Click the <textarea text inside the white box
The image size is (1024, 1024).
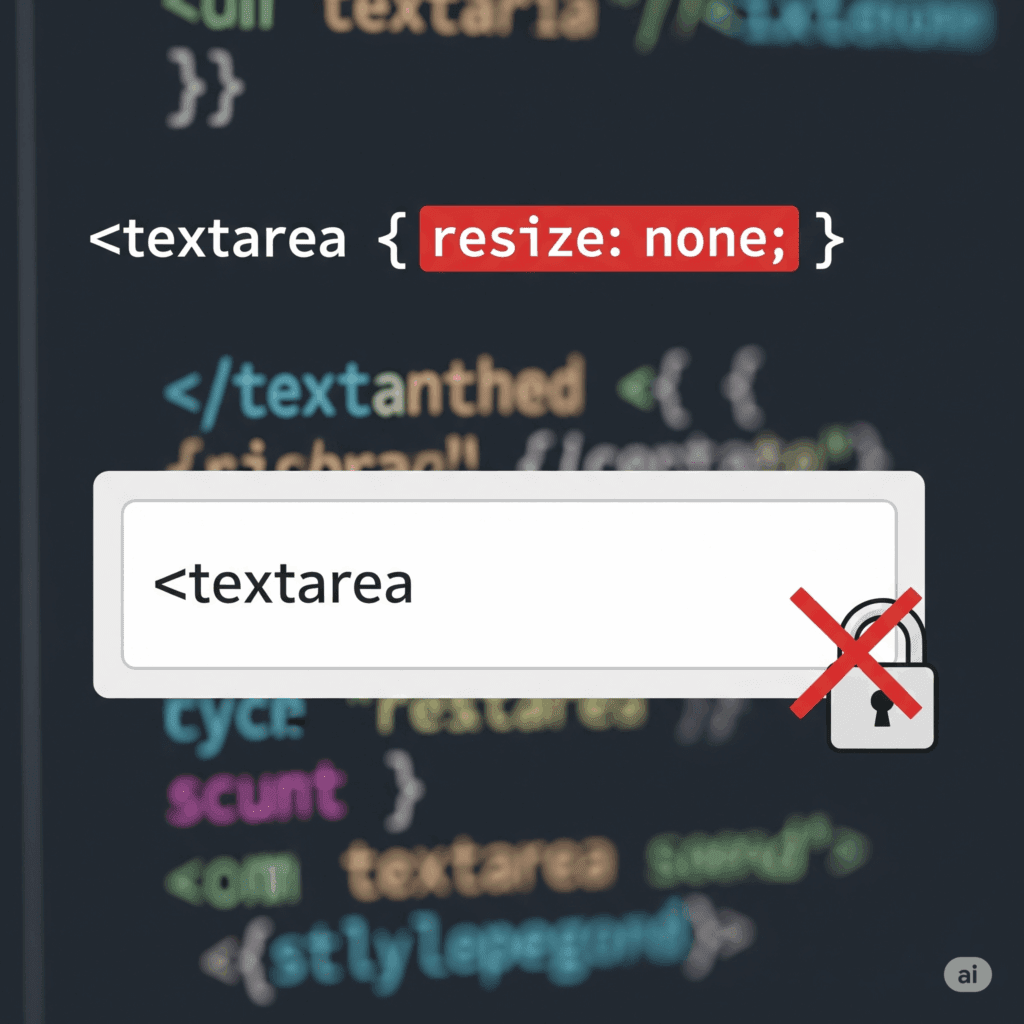pos(283,583)
